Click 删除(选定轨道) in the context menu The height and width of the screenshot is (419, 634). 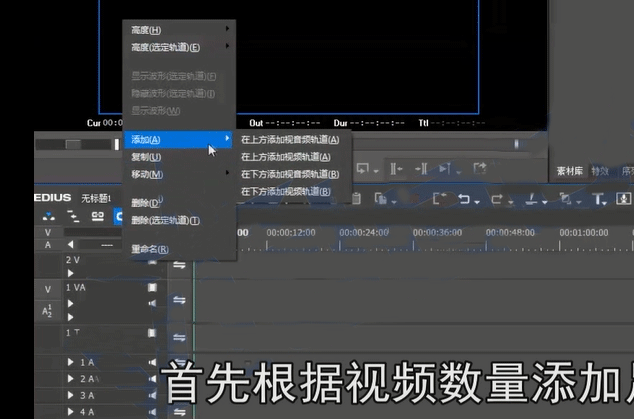166,220
